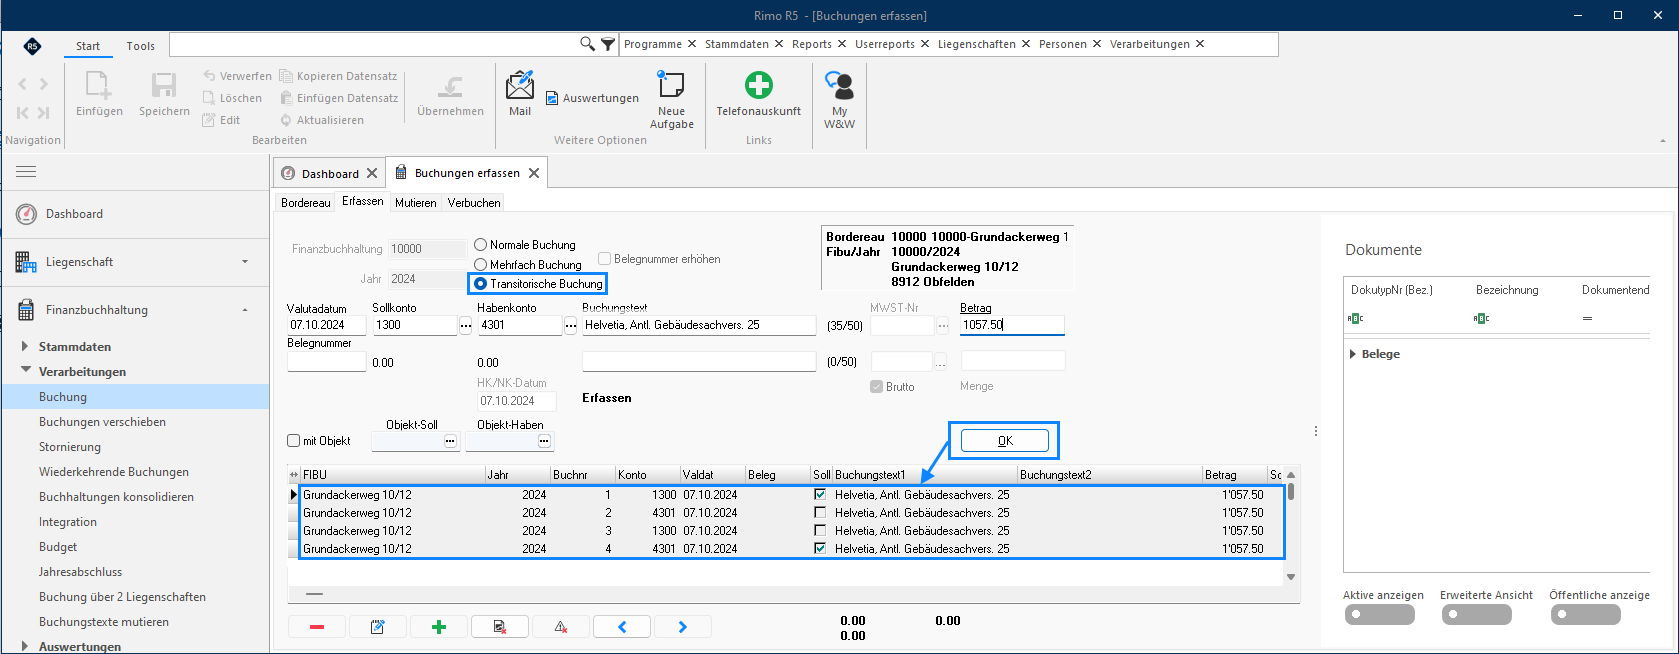
Task: Click the Betrag input field
Action: tap(1012, 325)
